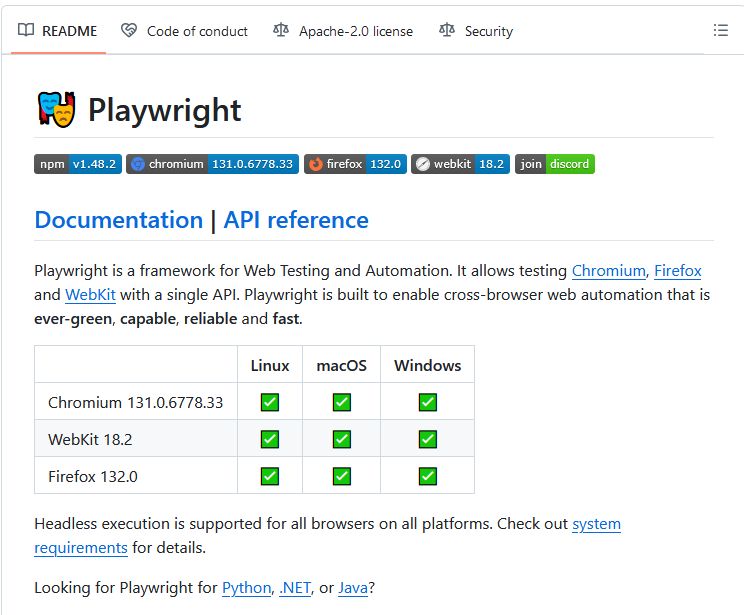This screenshot has width=744, height=615.
Task: Click the WebKit Windows green checkmark
Action: tap(428, 439)
